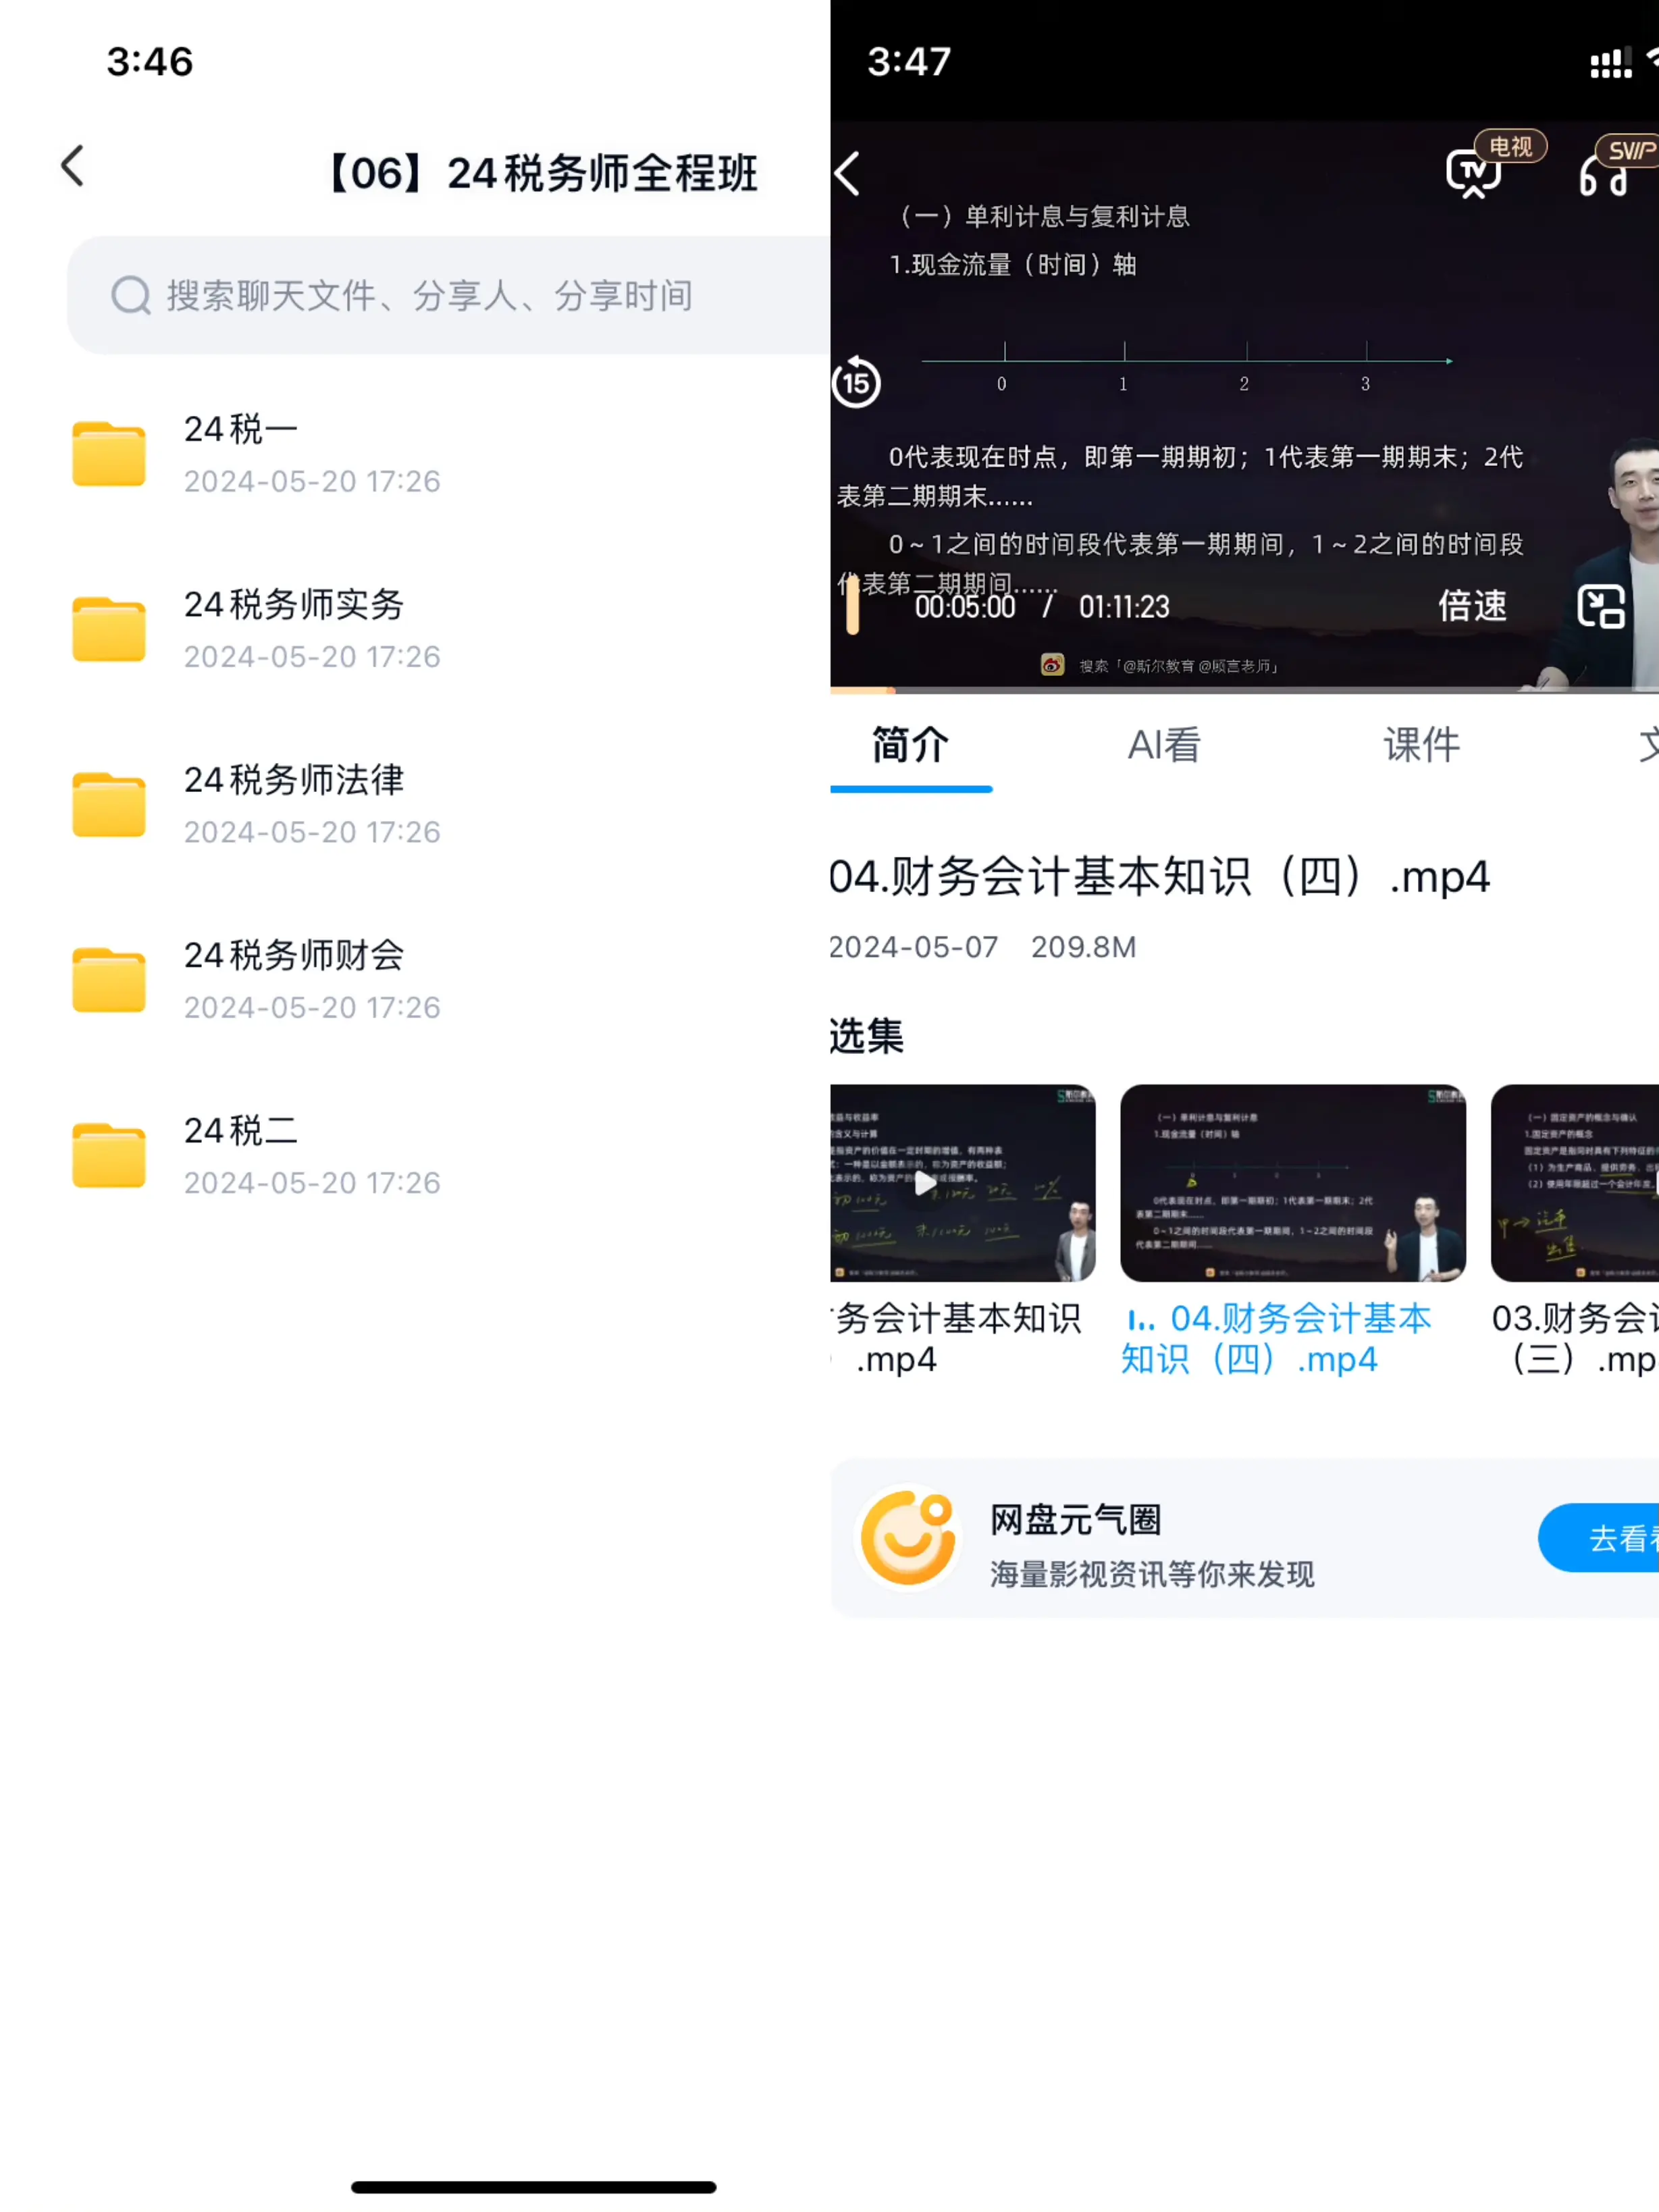Open the 倍速 playback speed option
Image resolution: width=1659 pixels, height=2212 pixels.
1472,606
